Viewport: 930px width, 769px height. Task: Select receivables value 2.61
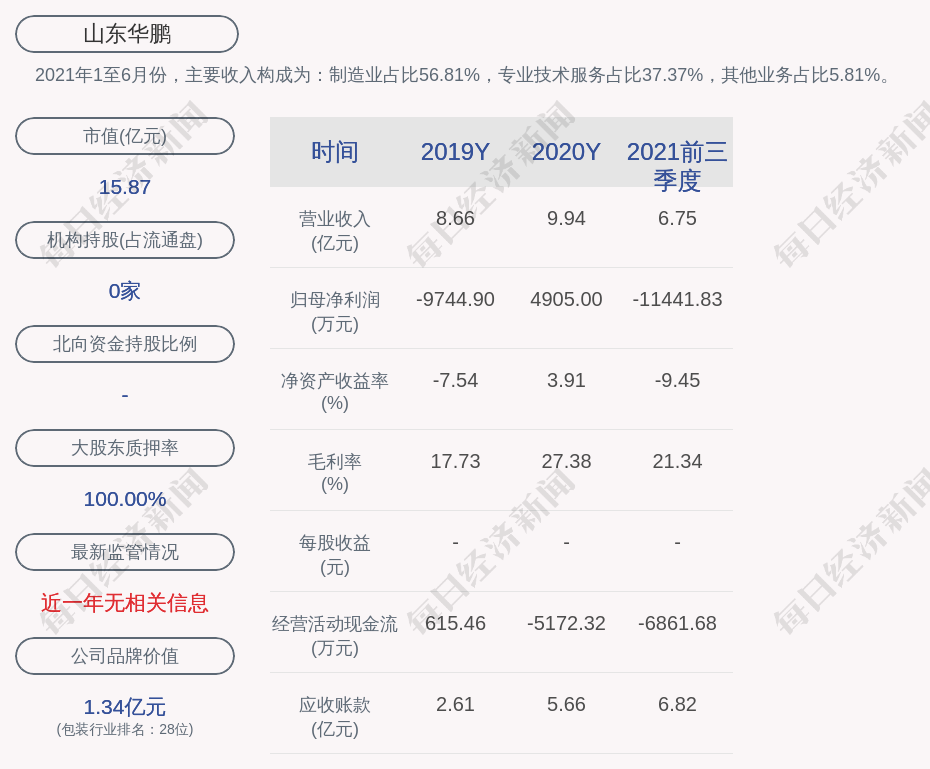click(x=455, y=704)
